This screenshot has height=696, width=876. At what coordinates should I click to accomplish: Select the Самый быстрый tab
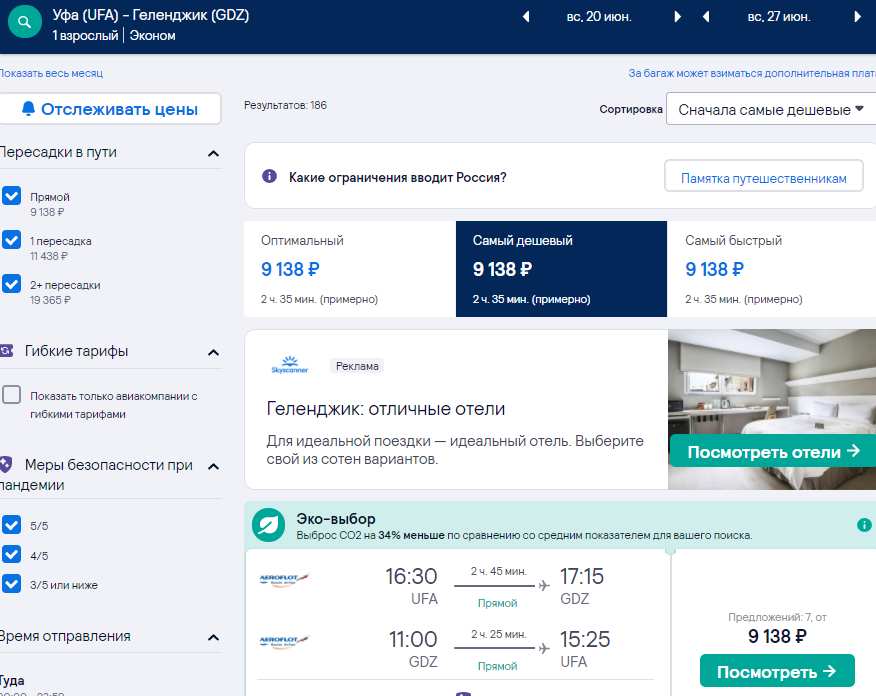772,269
